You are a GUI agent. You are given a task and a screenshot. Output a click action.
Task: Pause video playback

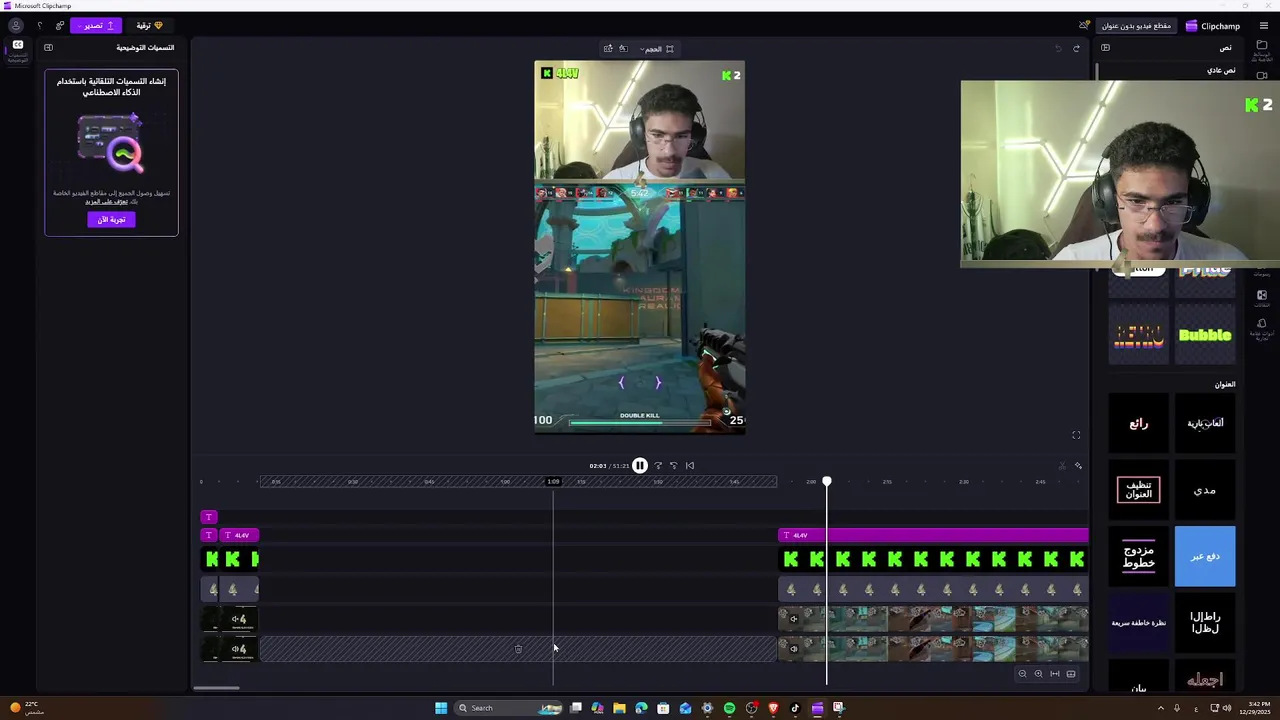coord(640,465)
